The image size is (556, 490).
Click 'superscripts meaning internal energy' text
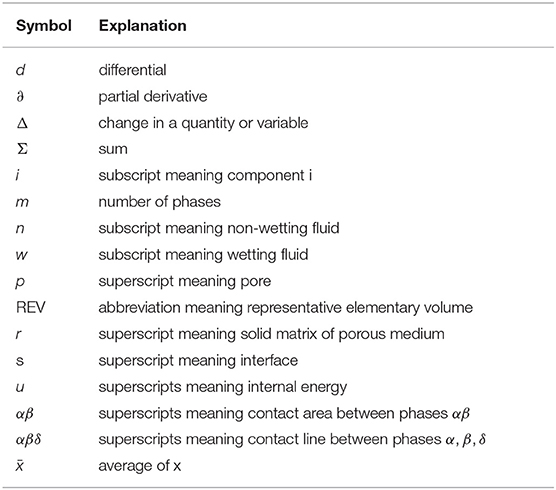223,387
